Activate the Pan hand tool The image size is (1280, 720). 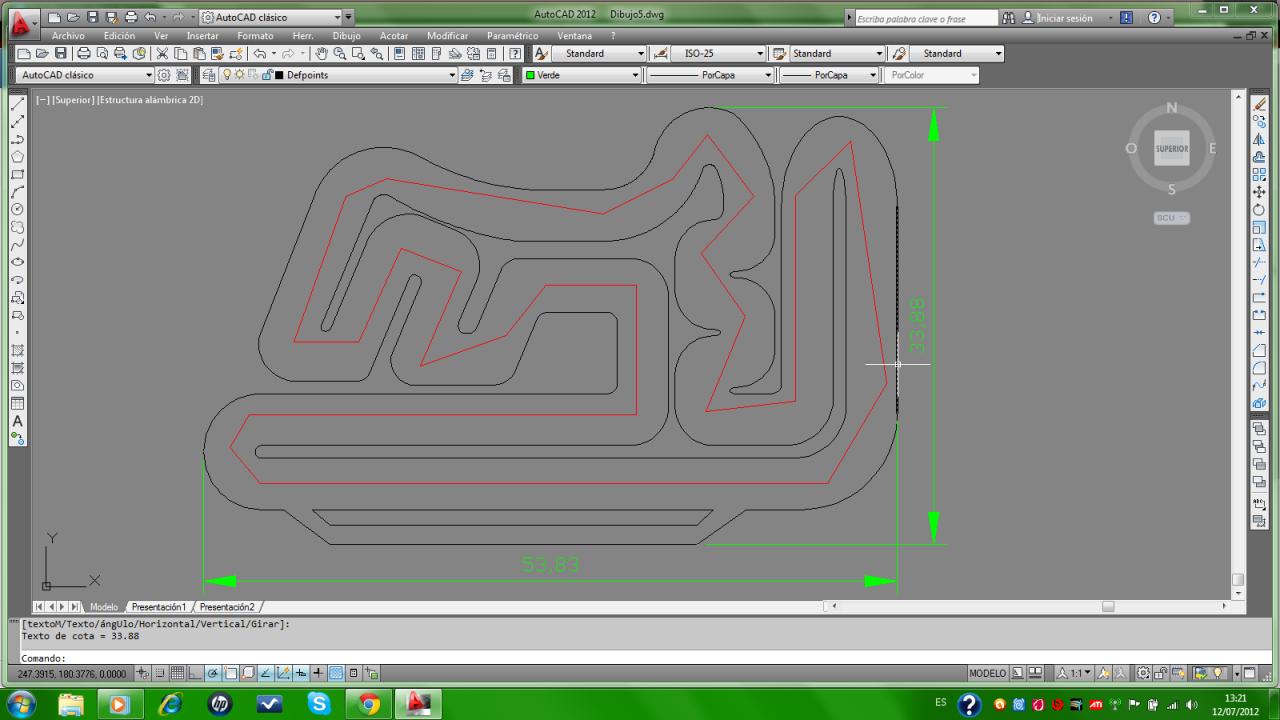point(321,53)
